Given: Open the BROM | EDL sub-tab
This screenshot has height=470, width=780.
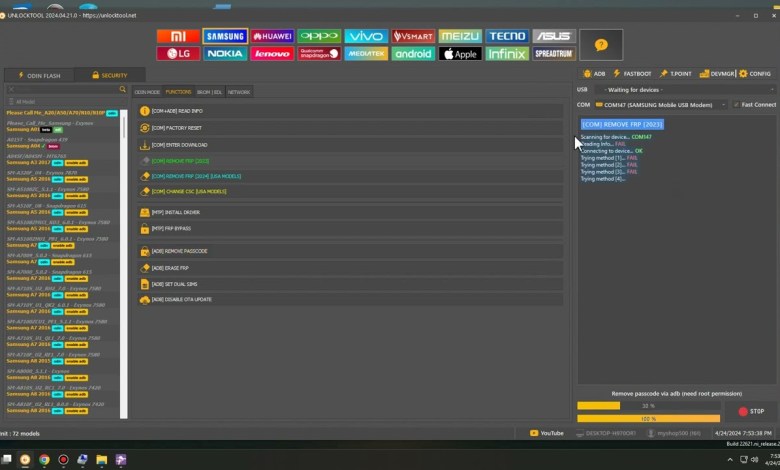Looking at the screenshot, I should coord(209,92).
